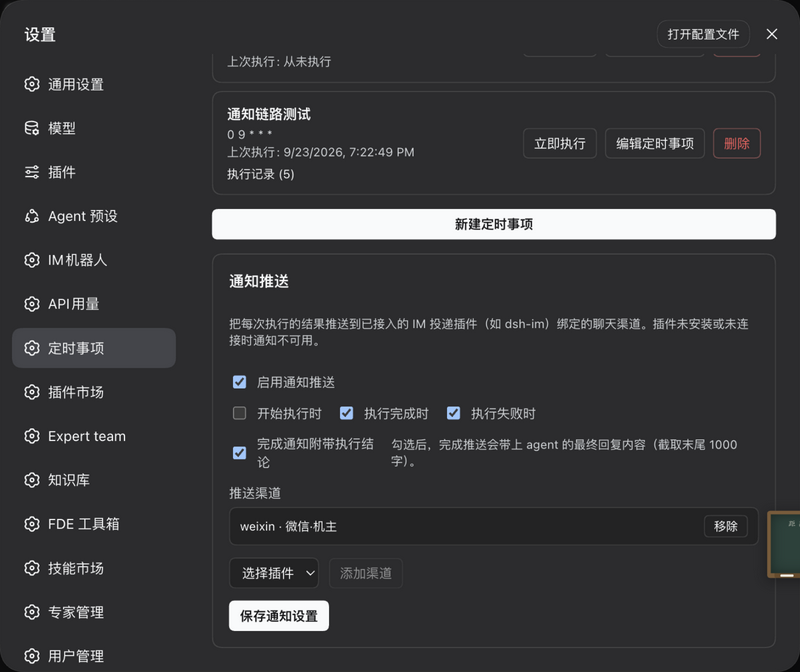This screenshot has width=800, height=672.
Task: Click the 新建定时事项 button
Action: 494,224
